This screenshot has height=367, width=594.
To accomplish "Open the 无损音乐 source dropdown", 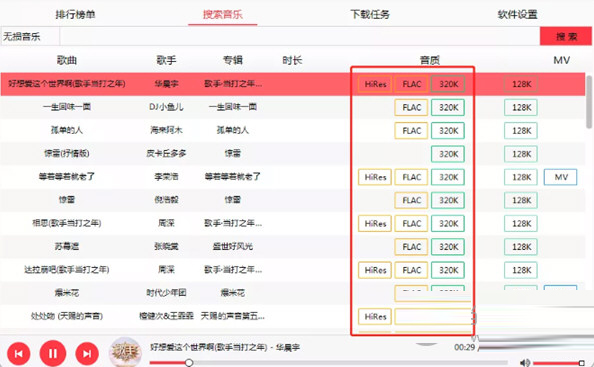I will (30, 36).
